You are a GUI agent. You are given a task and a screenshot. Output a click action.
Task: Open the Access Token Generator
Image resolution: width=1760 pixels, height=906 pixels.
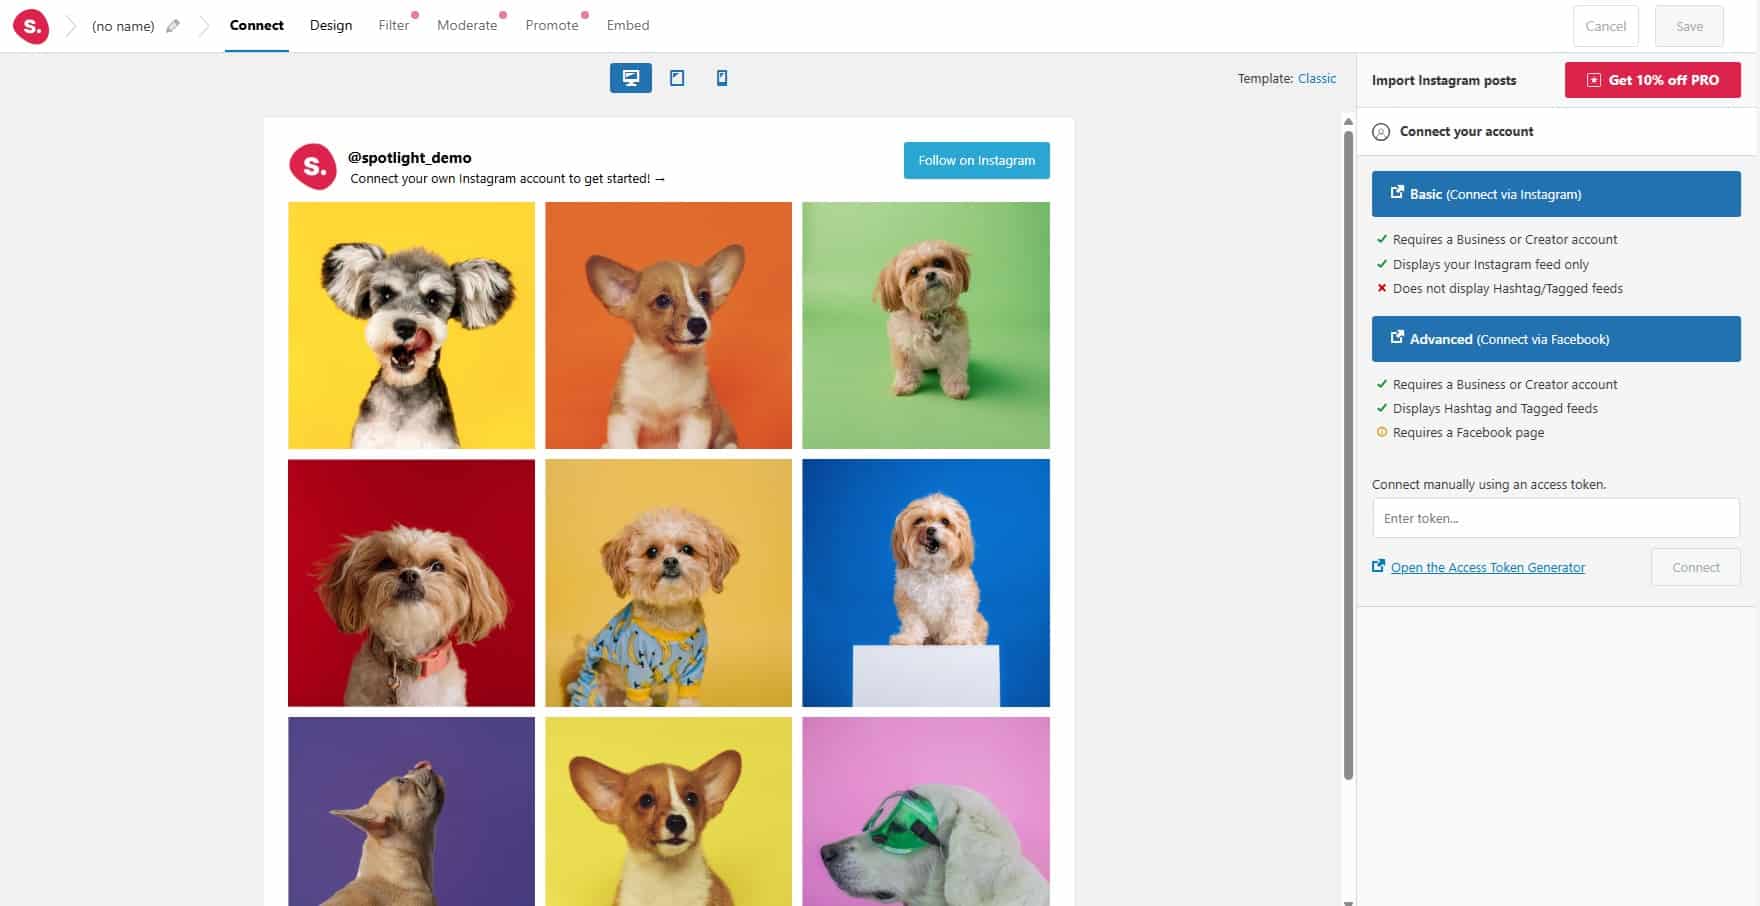pyautogui.click(x=1488, y=567)
